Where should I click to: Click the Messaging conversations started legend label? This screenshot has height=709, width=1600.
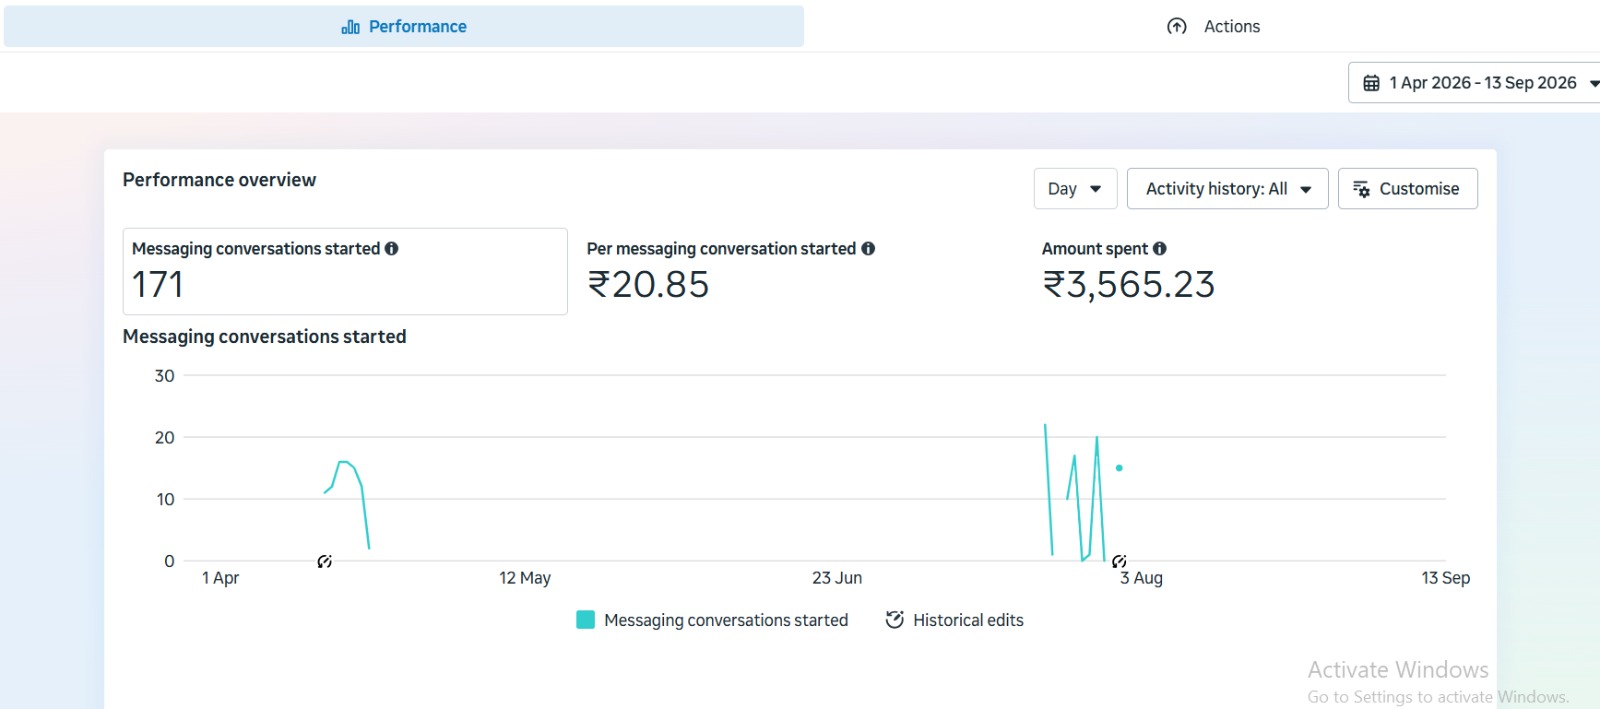pyautogui.click(x=726, y=621)
